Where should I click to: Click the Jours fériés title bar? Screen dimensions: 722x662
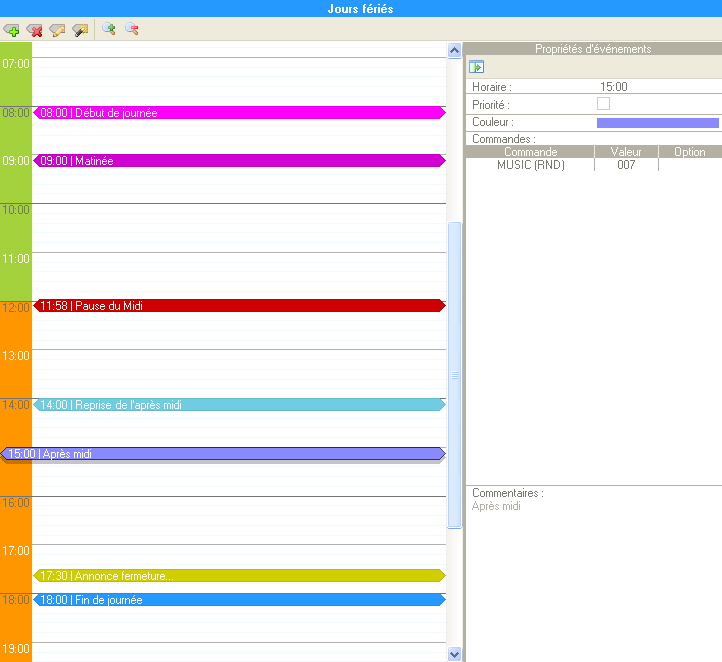(x=361, y=8)
